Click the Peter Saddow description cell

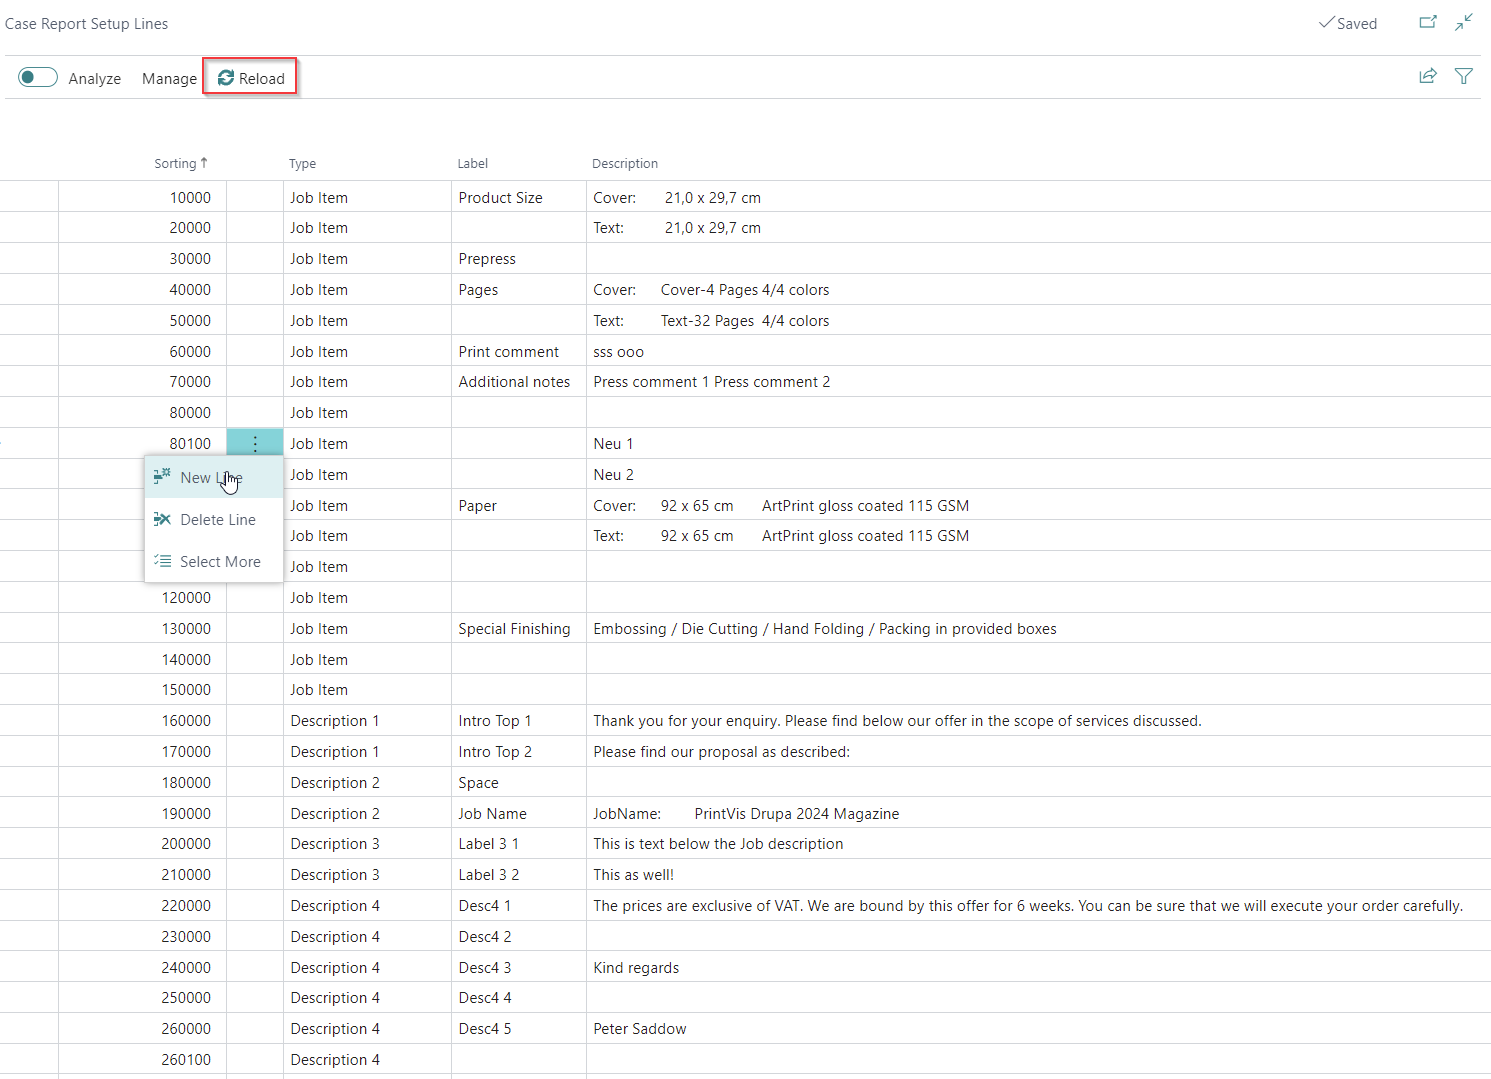[x=639, y=1029]
